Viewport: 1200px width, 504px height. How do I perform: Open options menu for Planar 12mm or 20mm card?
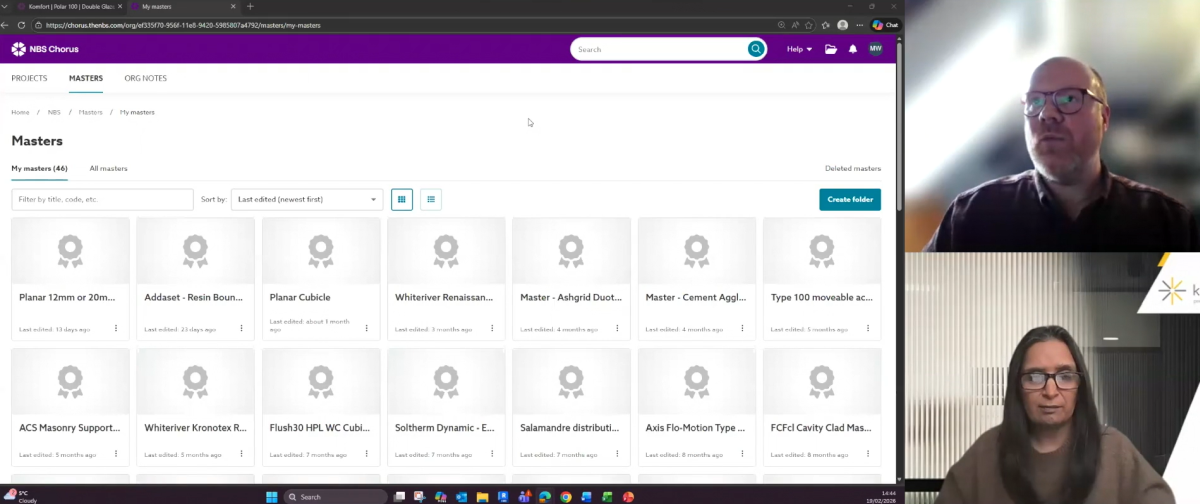pos(116,328)
